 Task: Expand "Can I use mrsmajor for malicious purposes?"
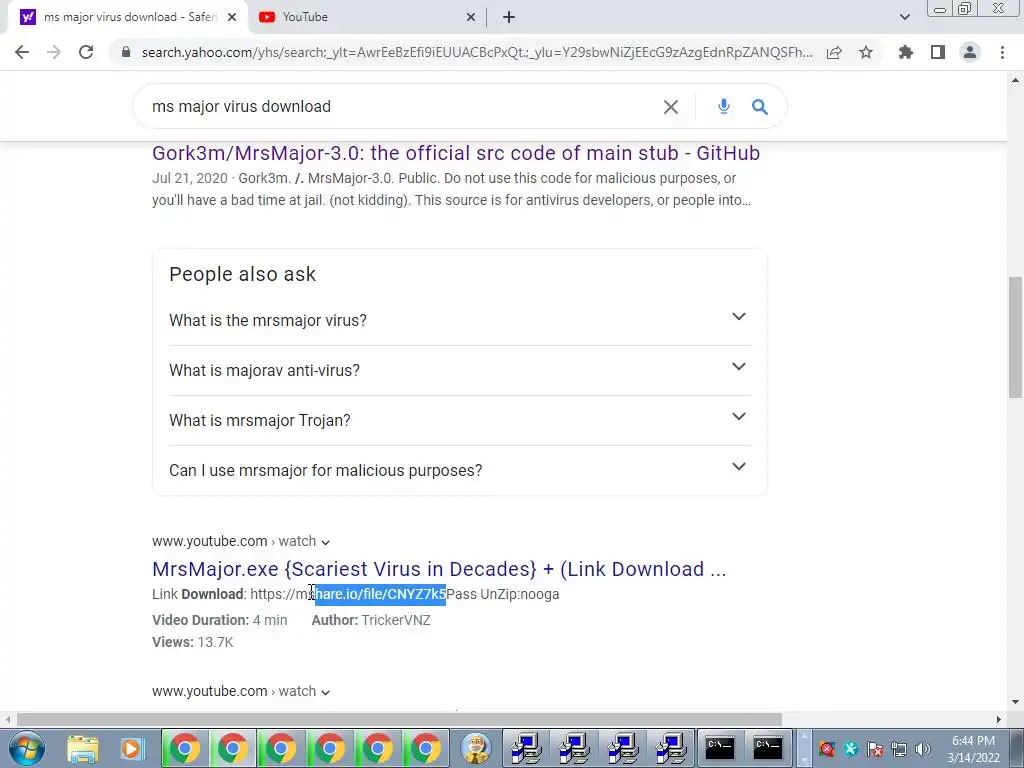click(x=460, y=470)
